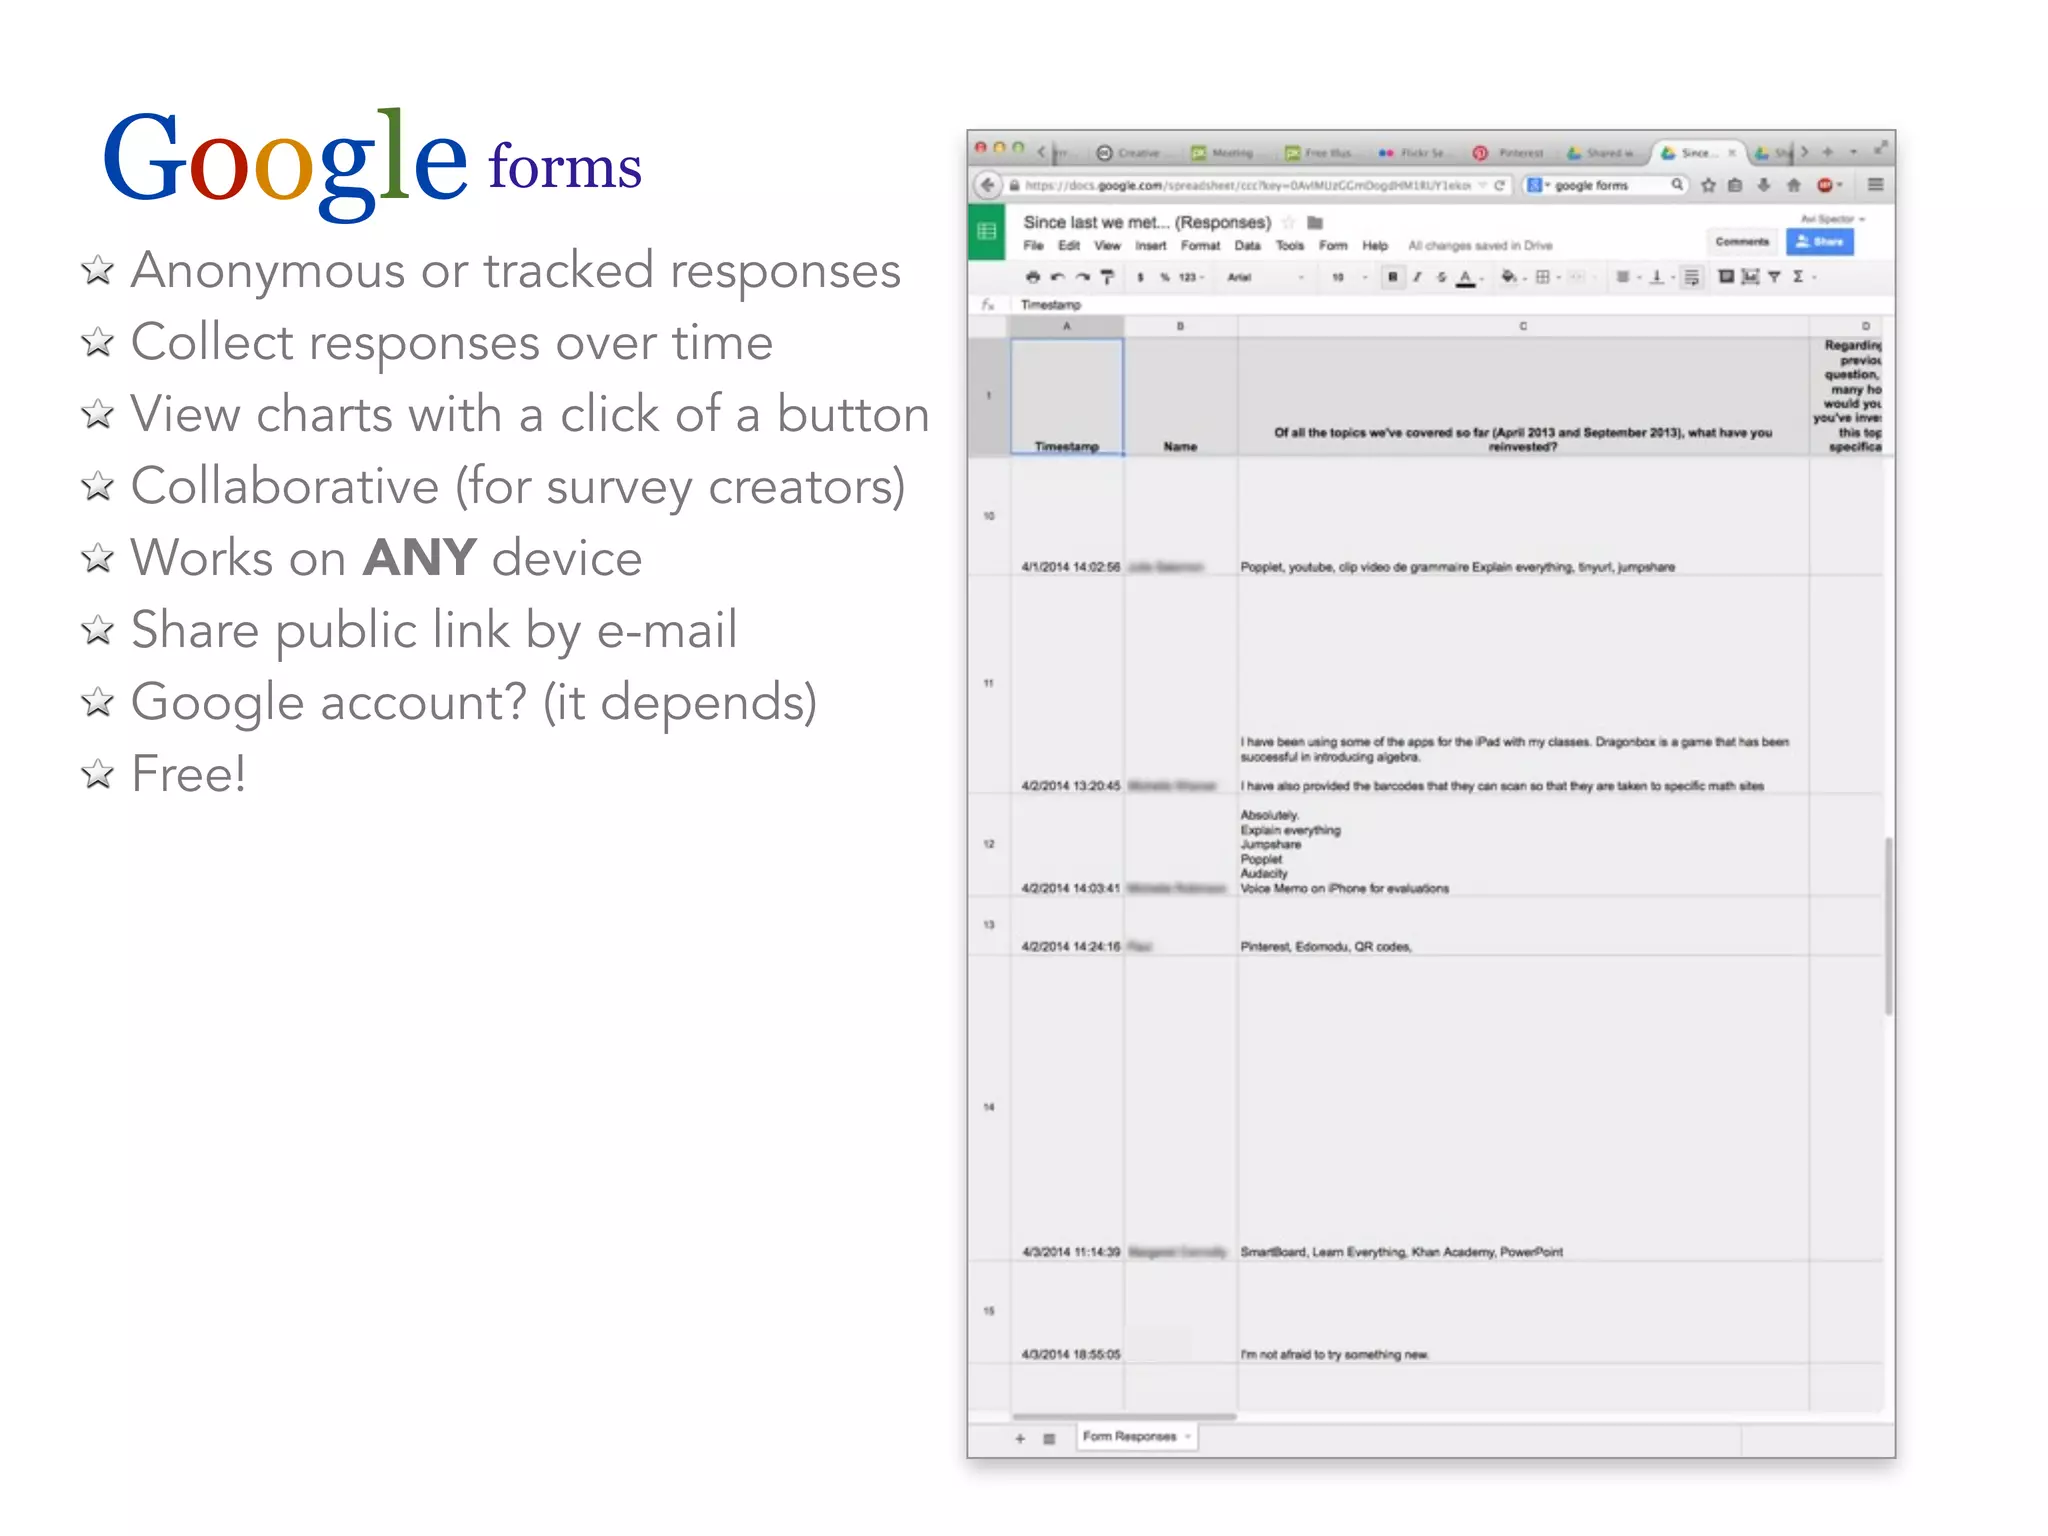2048x1536 pixels.
Task: Open the Format menu
Action: click(x=1200, y=246)
